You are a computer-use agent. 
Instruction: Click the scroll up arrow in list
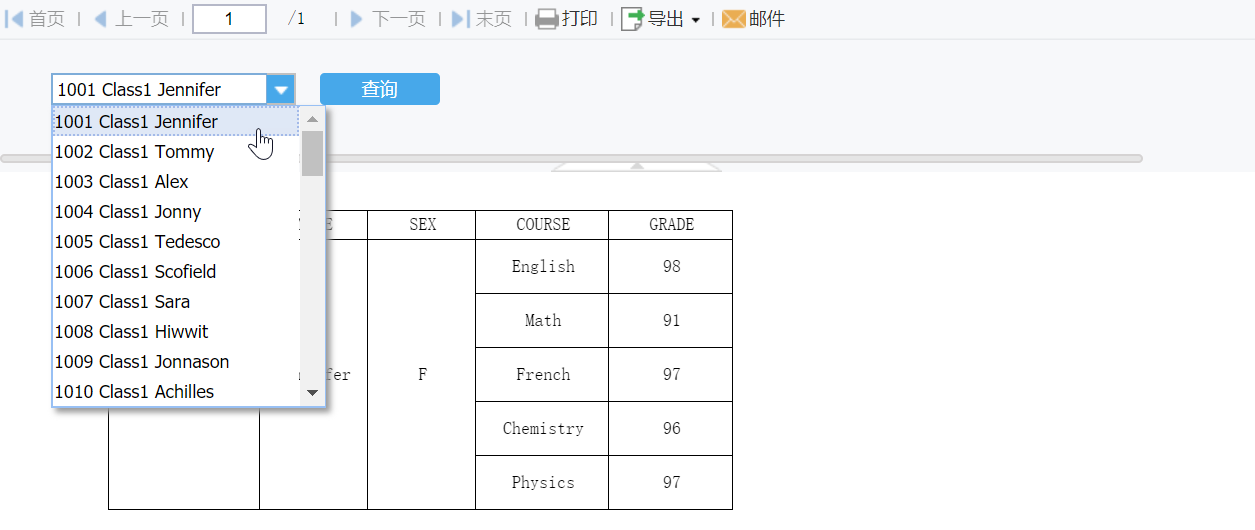click(313, 119)
